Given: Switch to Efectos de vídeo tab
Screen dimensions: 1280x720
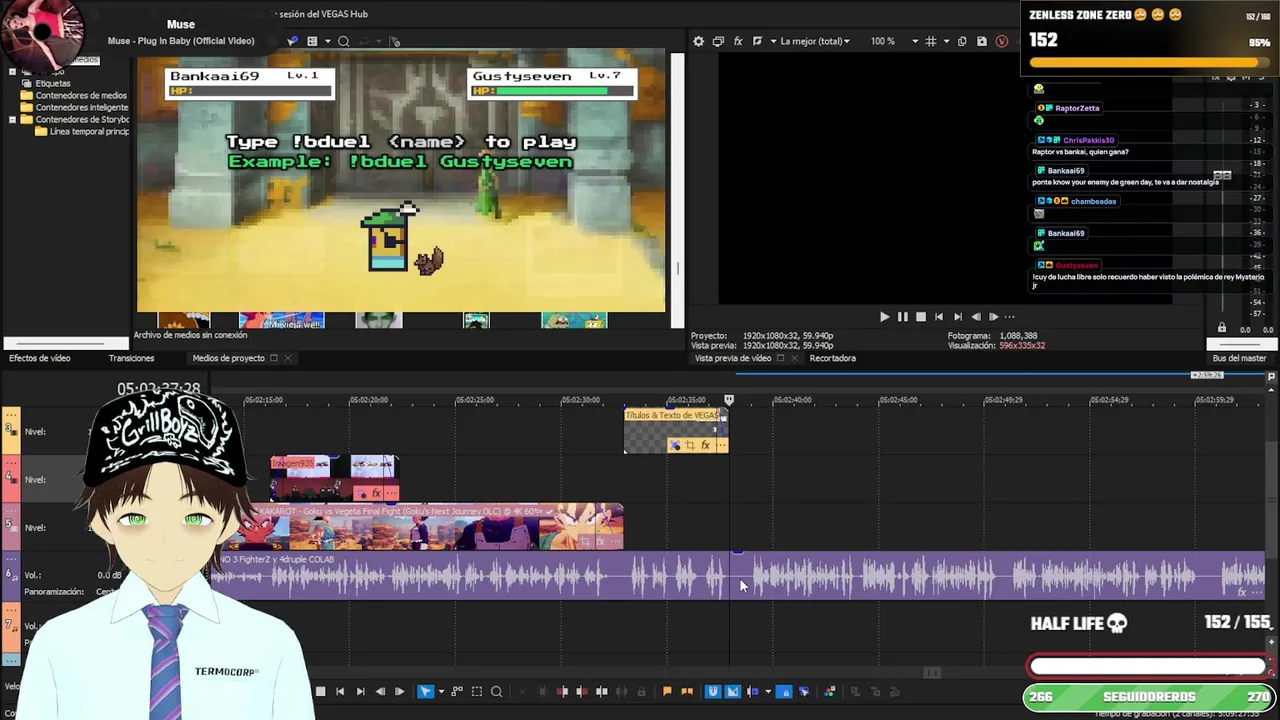Looking at the screenshot, I should pyautogui.click(x=40, y=358).
